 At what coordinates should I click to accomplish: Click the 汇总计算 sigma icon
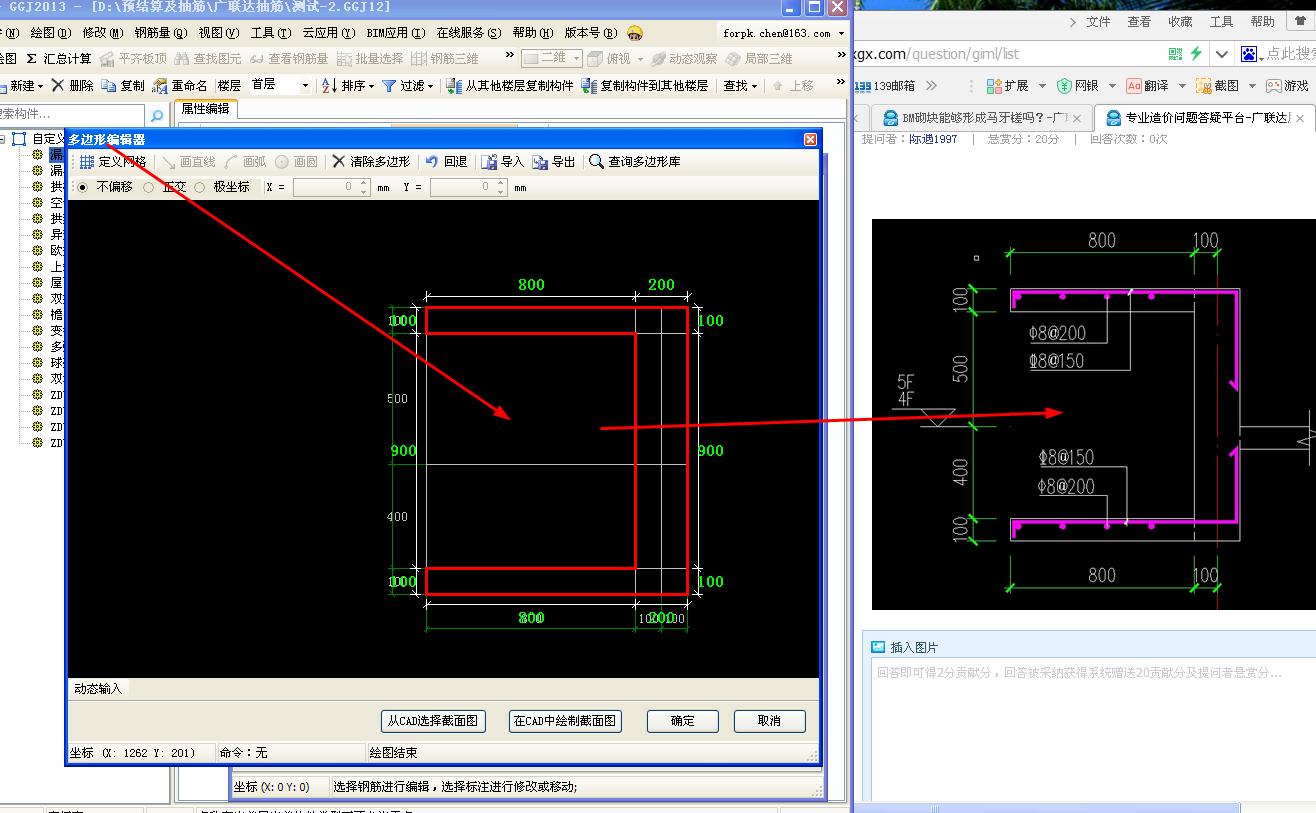32,59
